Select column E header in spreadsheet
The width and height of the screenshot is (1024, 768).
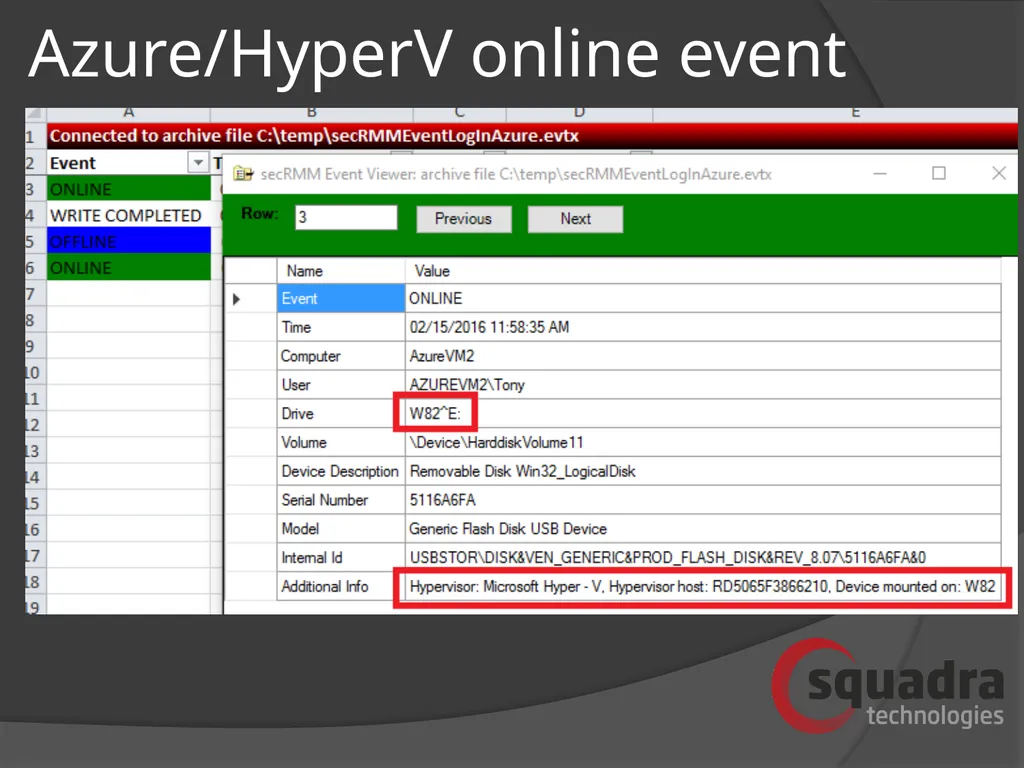835,113
